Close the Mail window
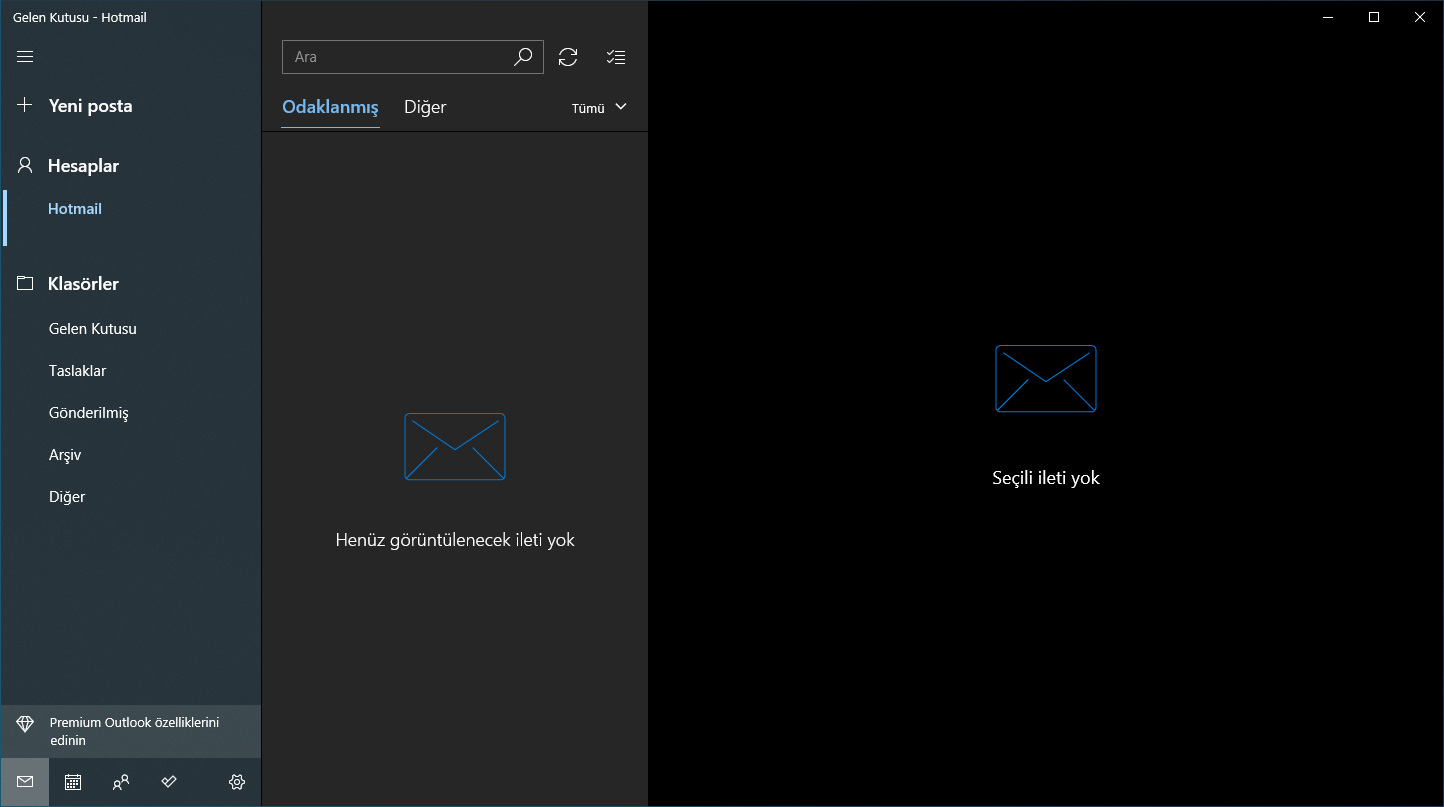Image resolution: width=1444 pixels, height=807 pixels. (x=1420, y=17)
